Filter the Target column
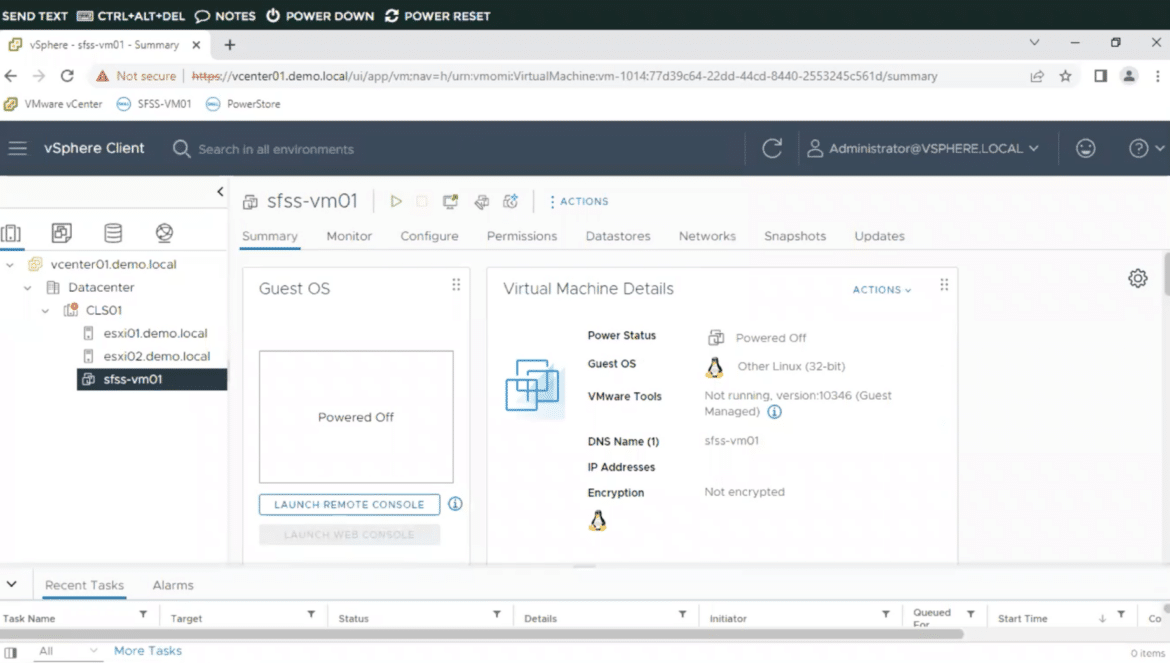This screenshot has height=663, width=1170. click(x=311, y=615)
